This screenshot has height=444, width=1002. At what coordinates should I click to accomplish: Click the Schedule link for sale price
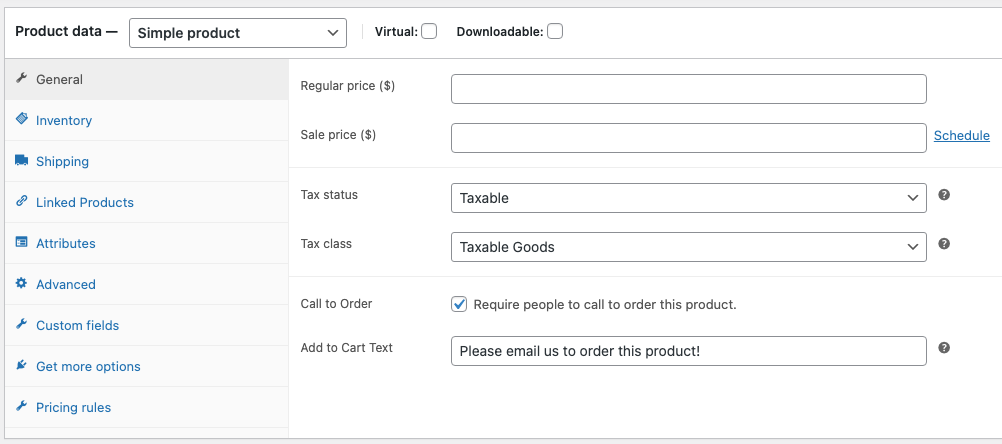(961, 135)
